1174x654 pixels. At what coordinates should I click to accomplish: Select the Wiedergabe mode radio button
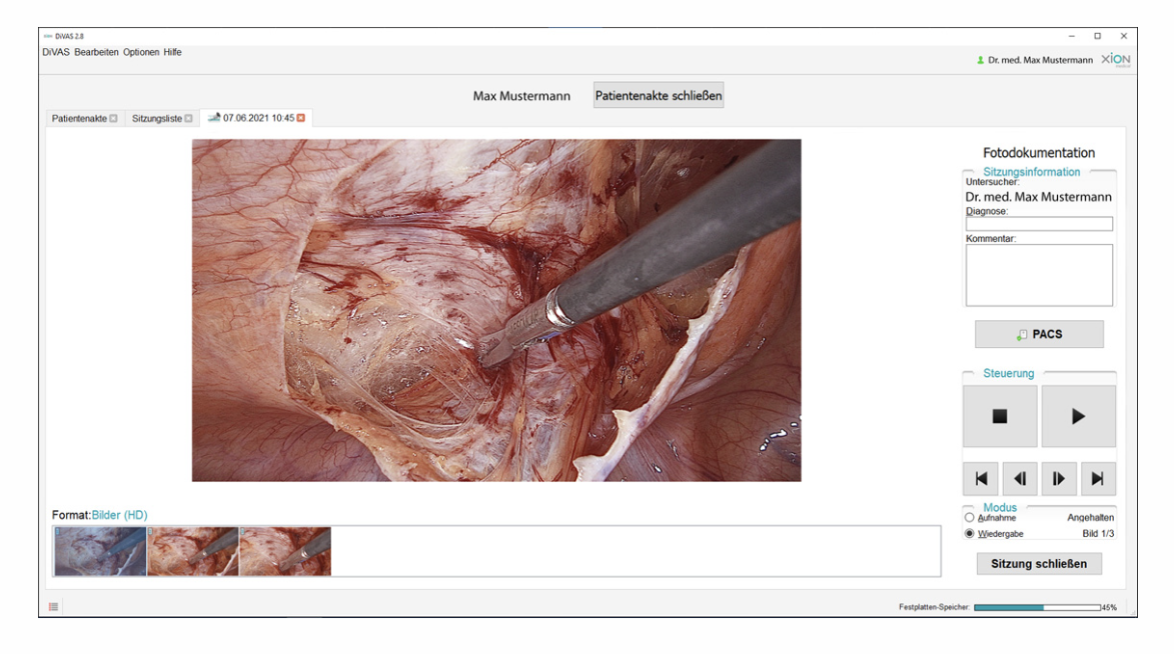(x=970, y=533)
